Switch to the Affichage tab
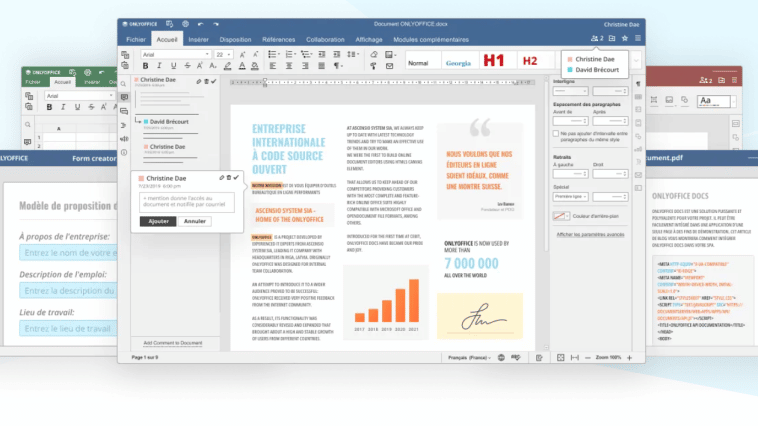 (x=369, y=40)
